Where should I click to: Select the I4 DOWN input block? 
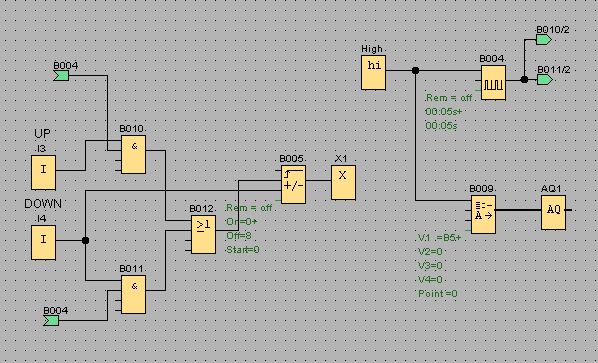[x=43, y=243]
